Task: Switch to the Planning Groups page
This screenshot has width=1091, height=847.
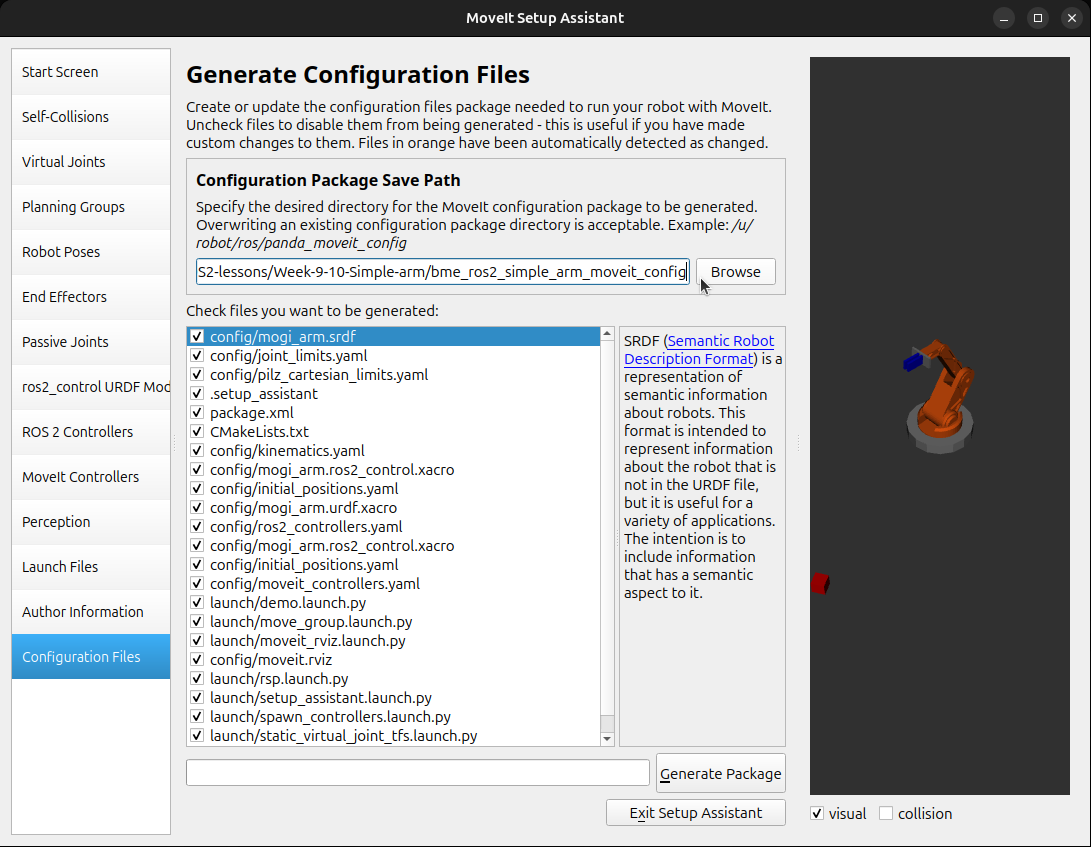Action: [91, 207]
